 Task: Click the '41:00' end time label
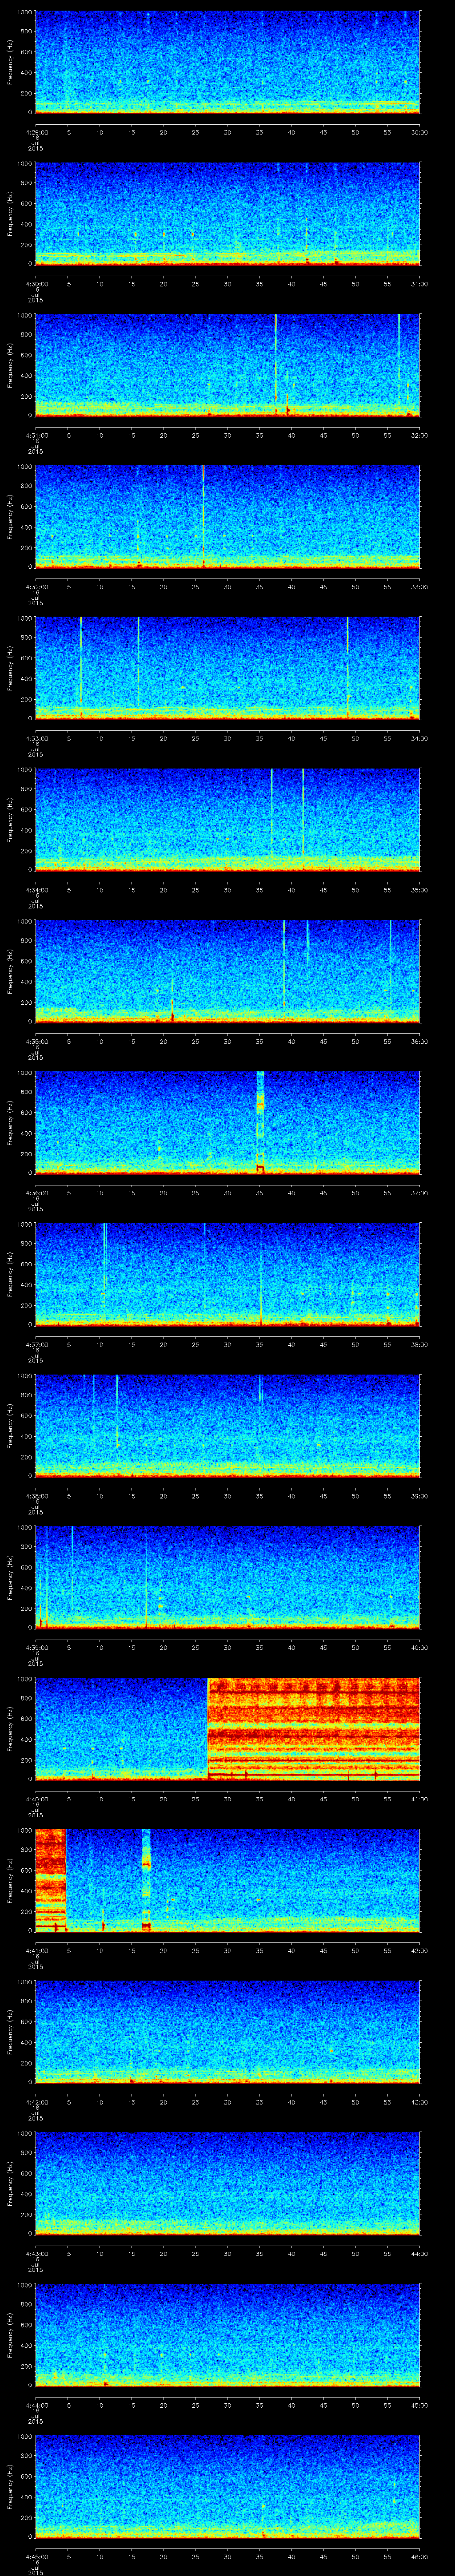(420, 1799)
